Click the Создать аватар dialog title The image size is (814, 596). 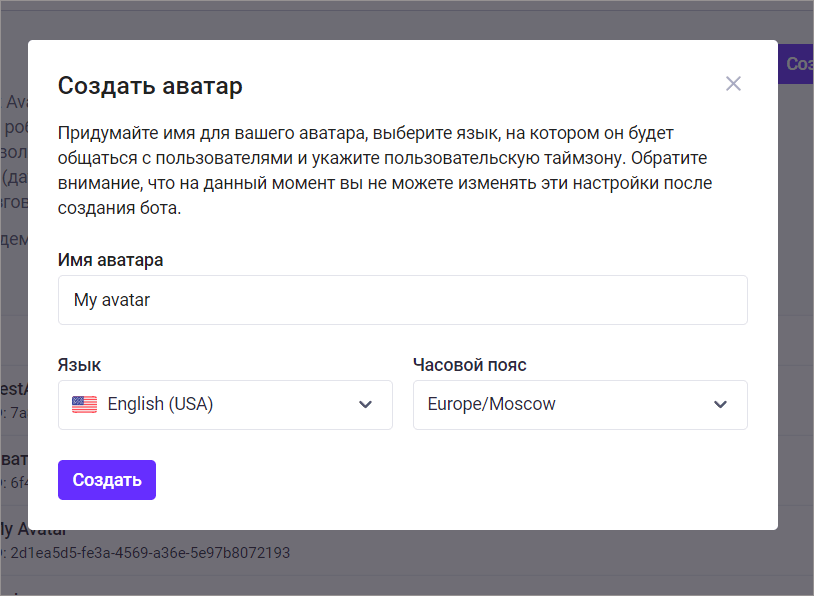coord(150,86)
